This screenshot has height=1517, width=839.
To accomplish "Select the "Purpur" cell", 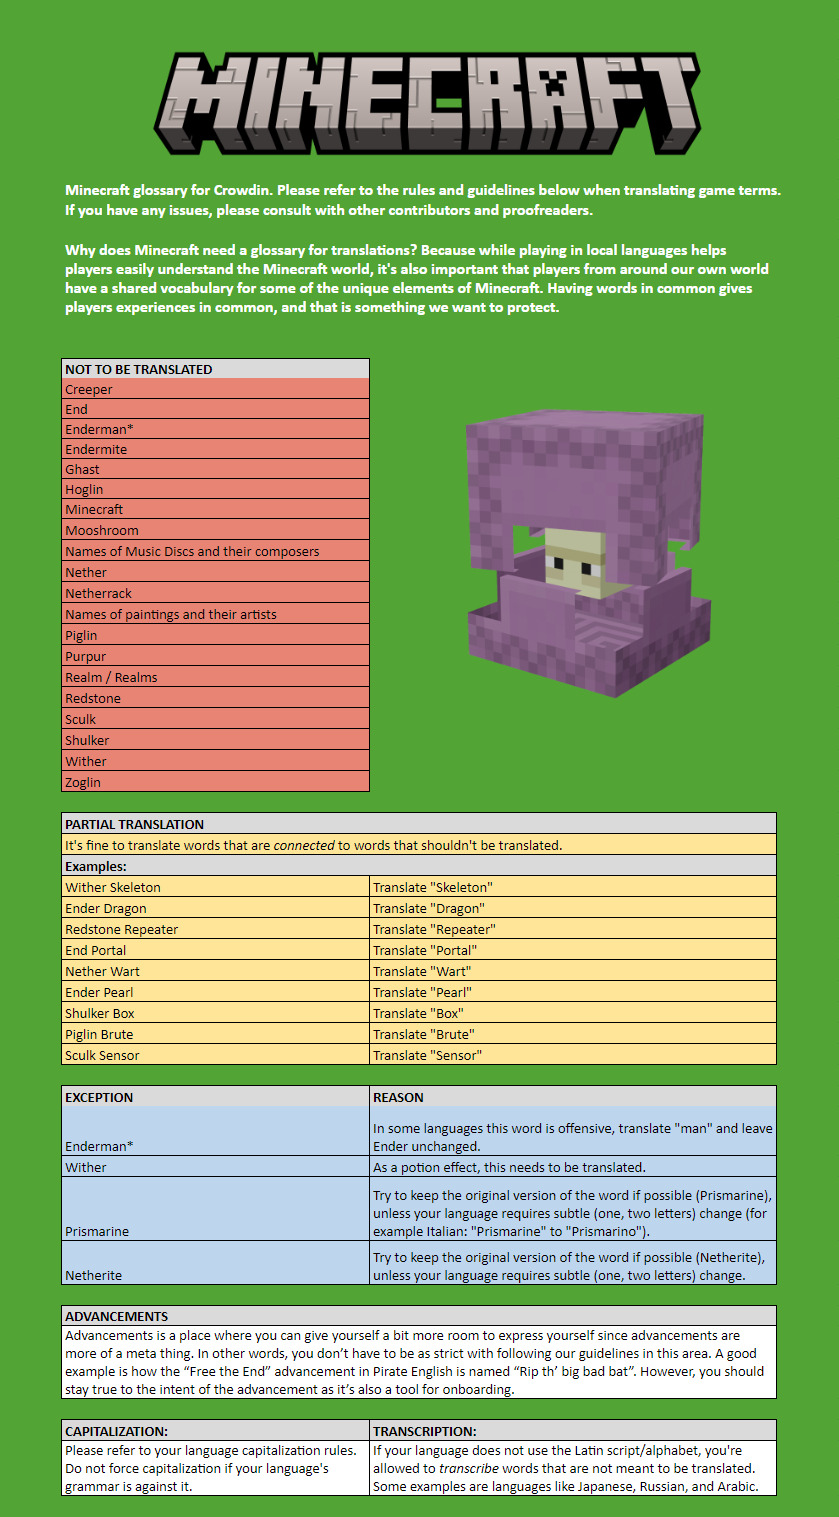I will (x=216, y=656).
